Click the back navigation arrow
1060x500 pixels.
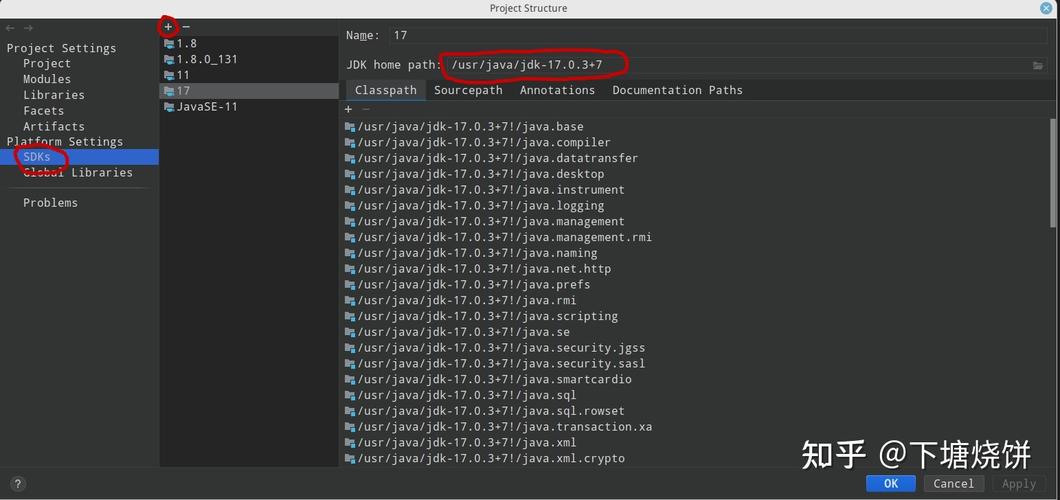coord(11,28)
